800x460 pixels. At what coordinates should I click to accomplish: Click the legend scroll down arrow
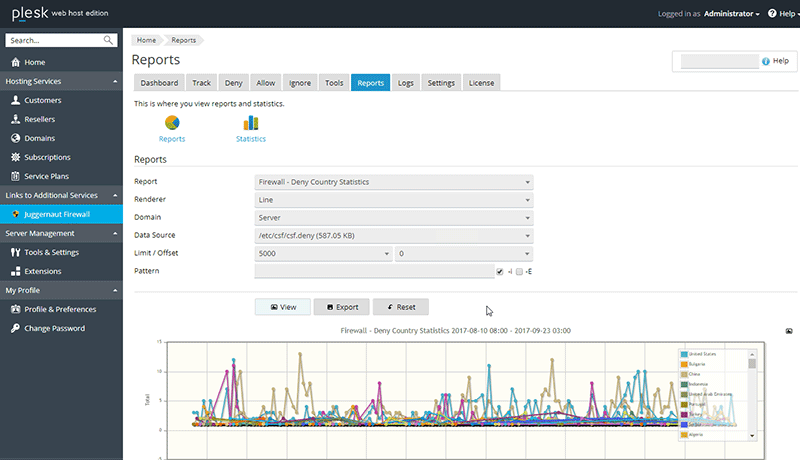point(752,436)
